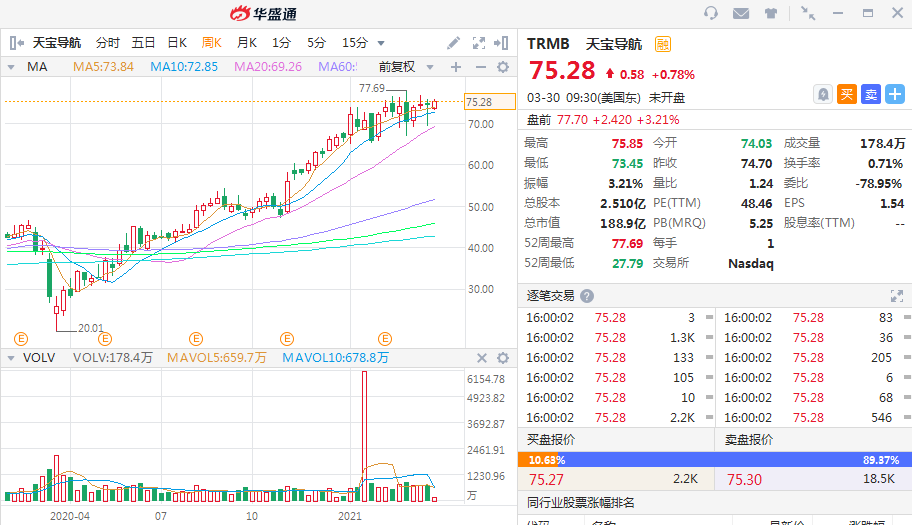Image resolution: width=912 pixels, height=525 pixels.
Task: Open the skin theme shirt icon
Action: [x=771, y=13]
